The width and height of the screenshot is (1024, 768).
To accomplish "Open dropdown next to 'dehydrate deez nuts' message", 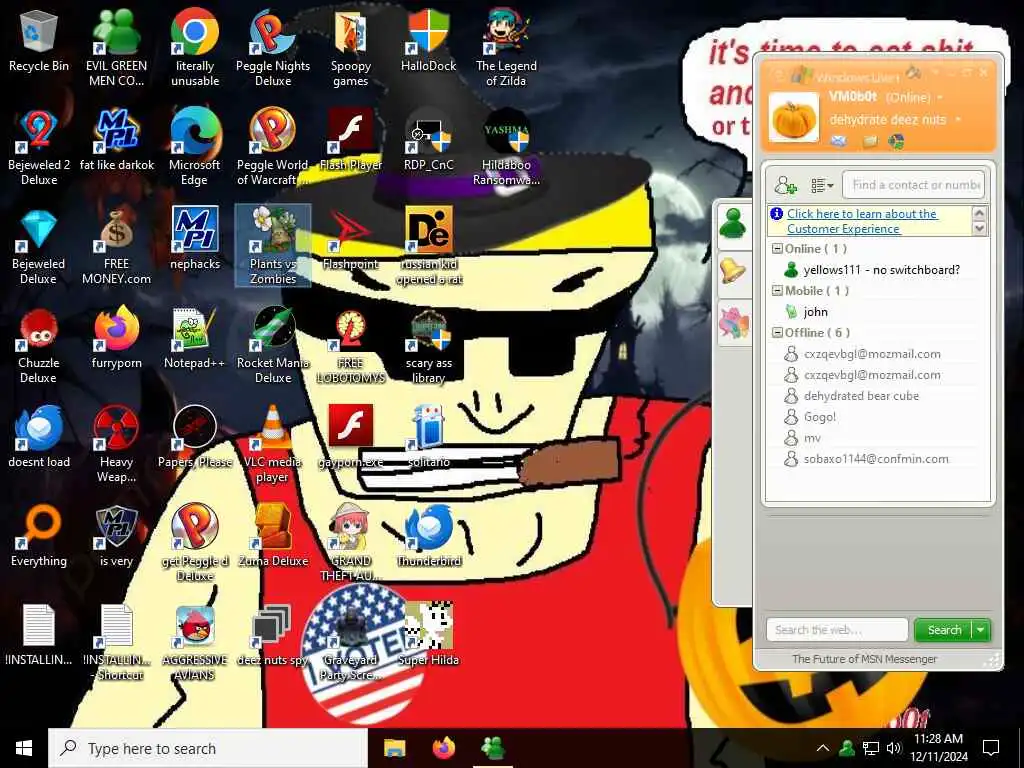I will 958,120.
